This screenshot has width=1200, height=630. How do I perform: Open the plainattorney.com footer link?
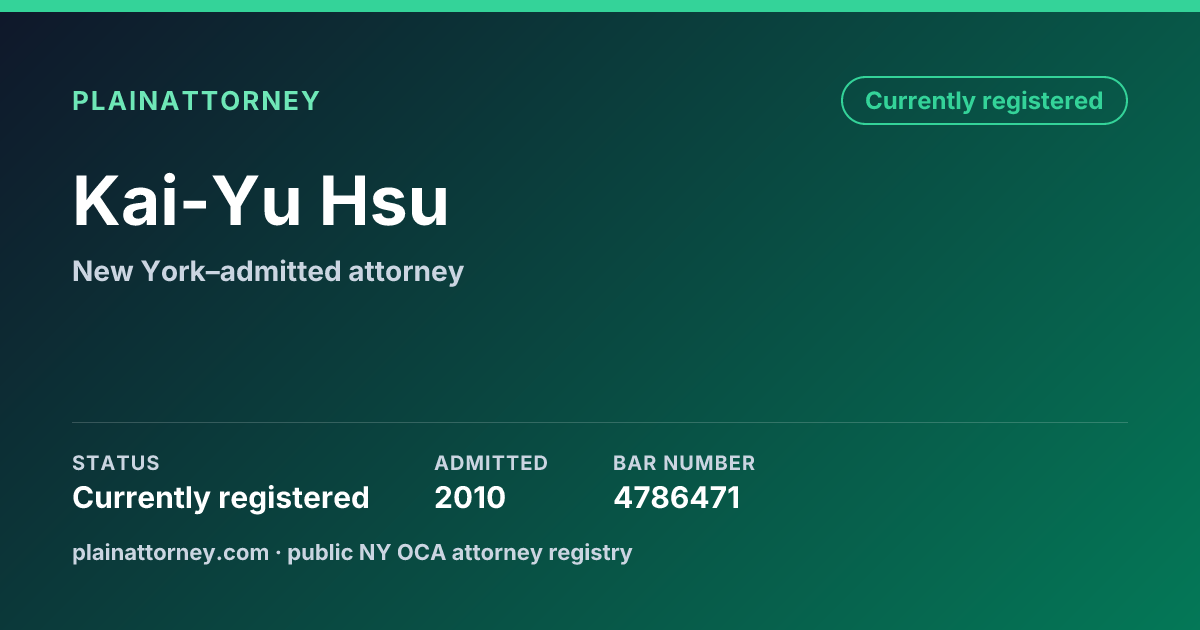(x=170, y=552)
